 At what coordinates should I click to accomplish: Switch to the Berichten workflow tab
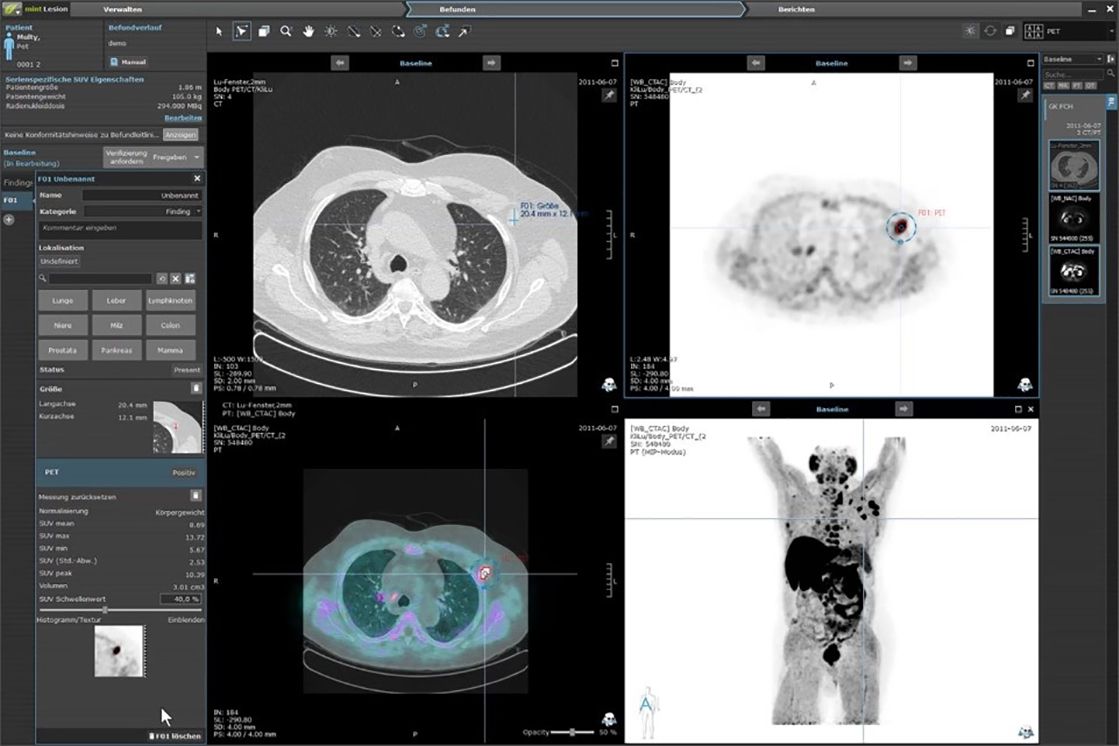(x=796, y=9)
